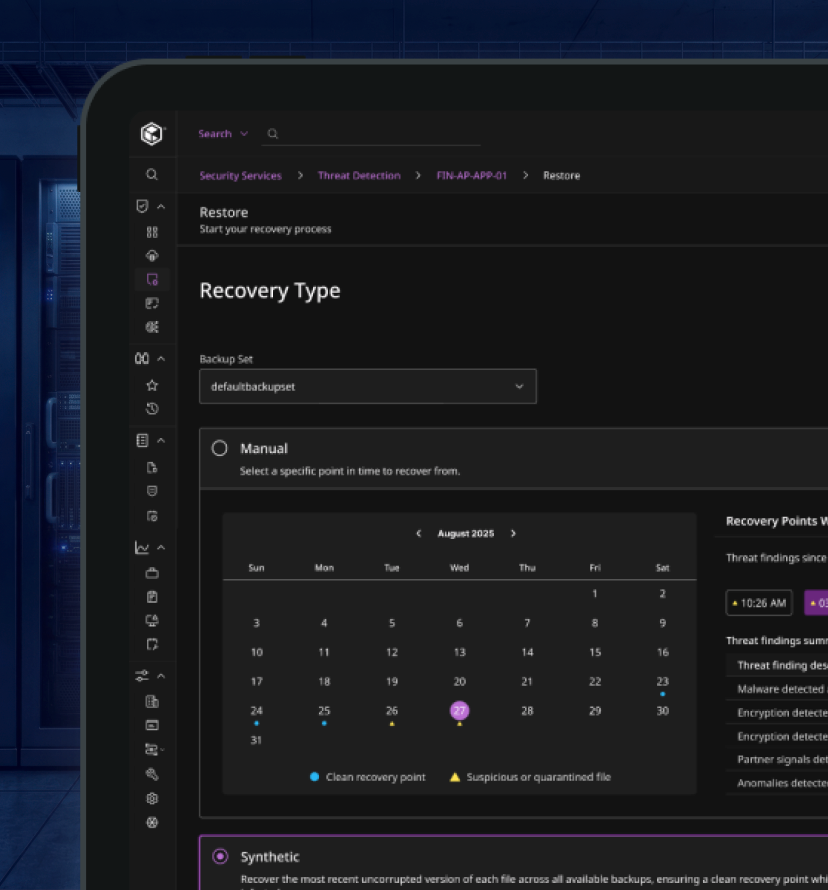Click the briefcase icon in the sidebar
This screenshot has width=828, height=890.
pos(152,573)
